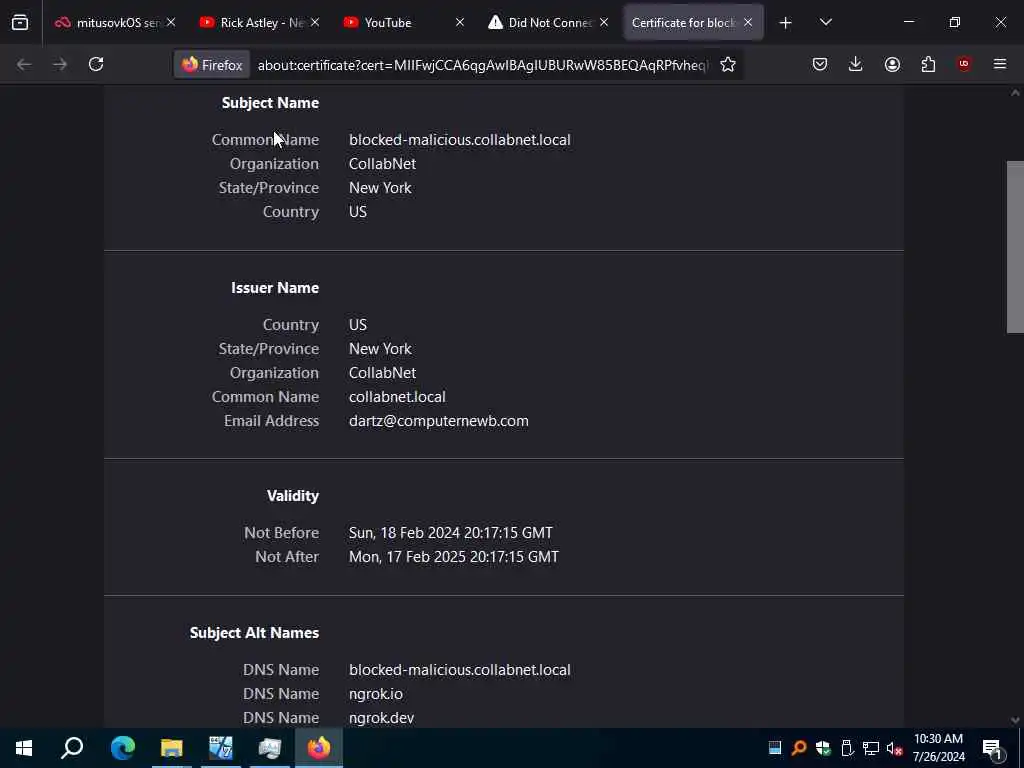Close the Rick Astley tab
Viewport: 1024px width, 768px height.
[x=315, y=22]
